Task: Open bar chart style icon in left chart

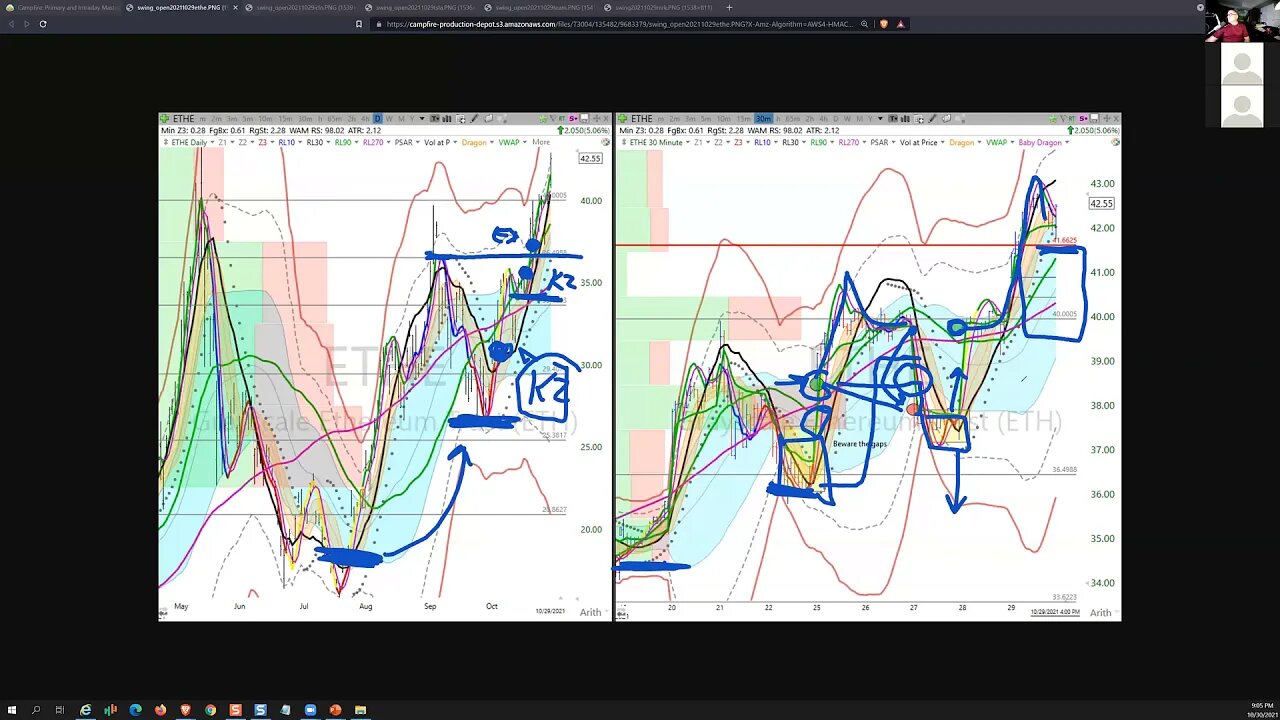Action: [x=447, y=118]
